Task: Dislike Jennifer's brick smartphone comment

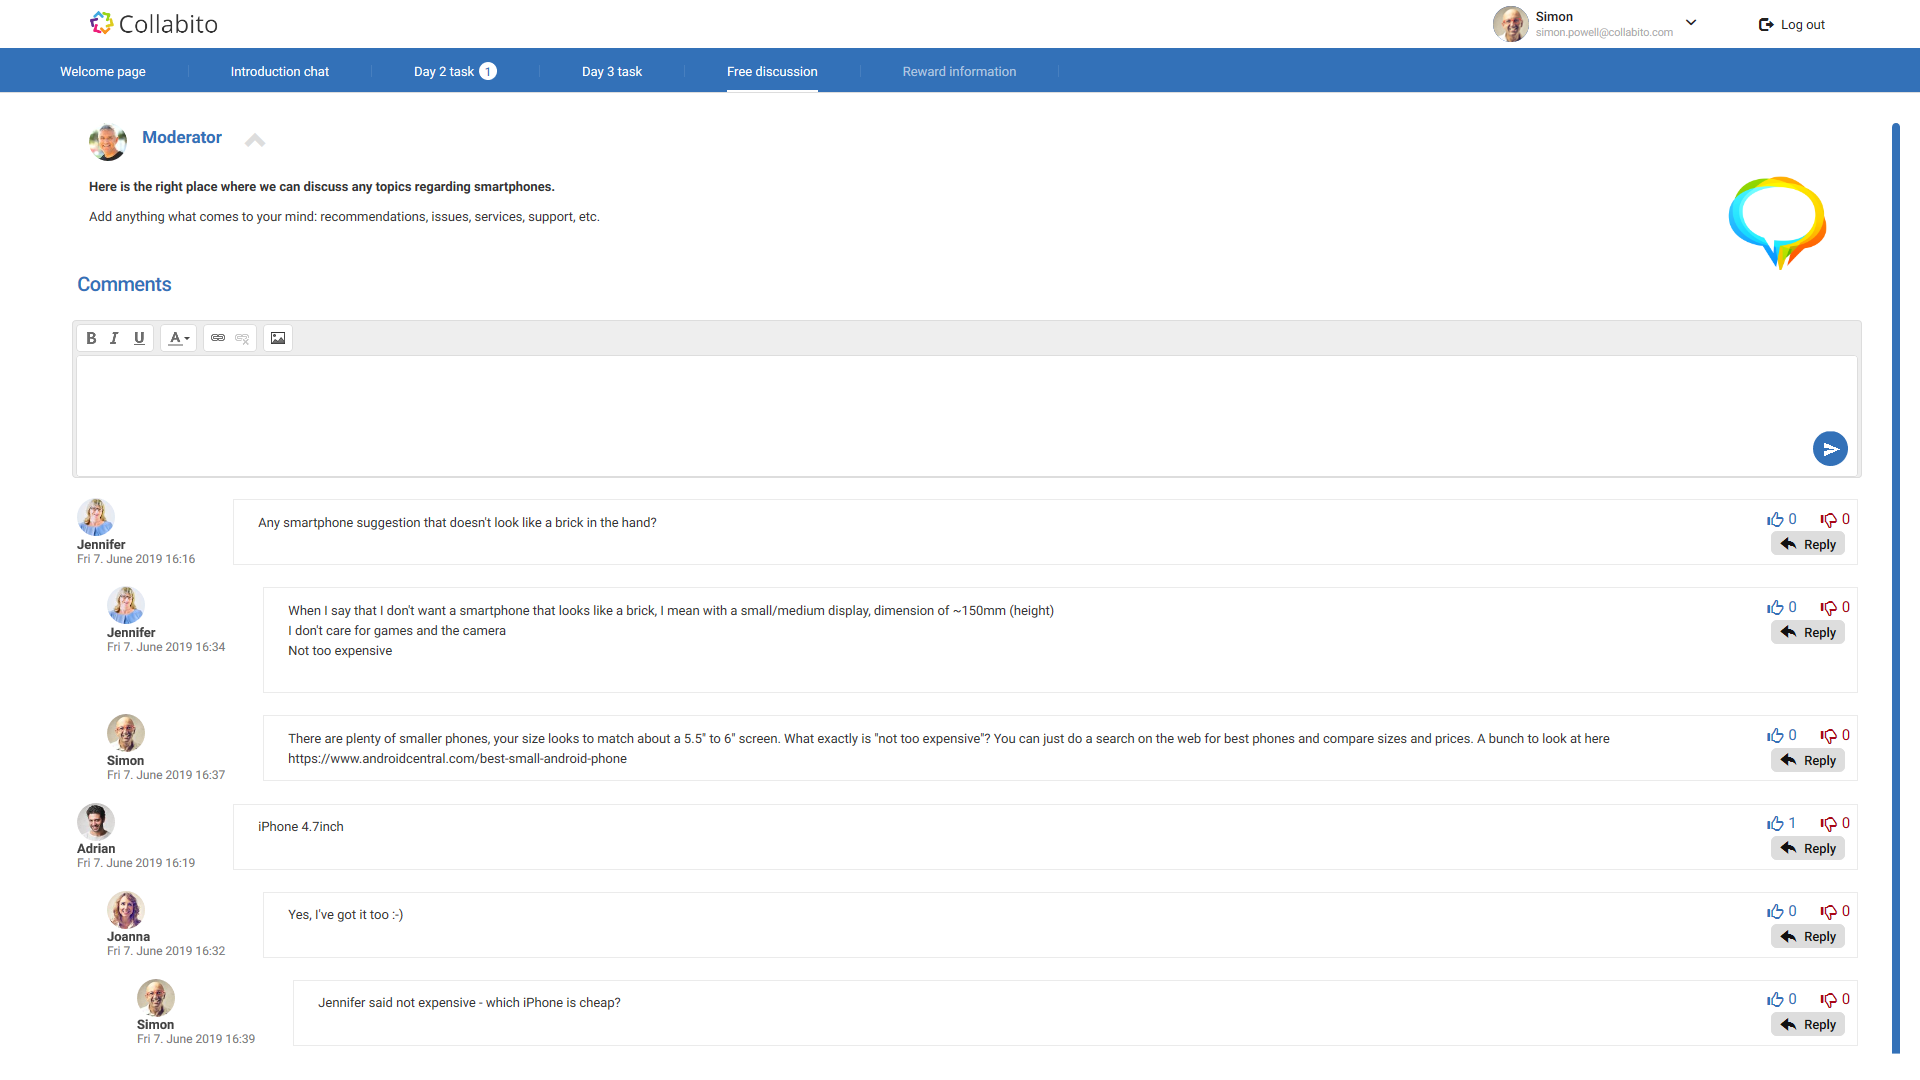Action: [x=1829, y=520]
